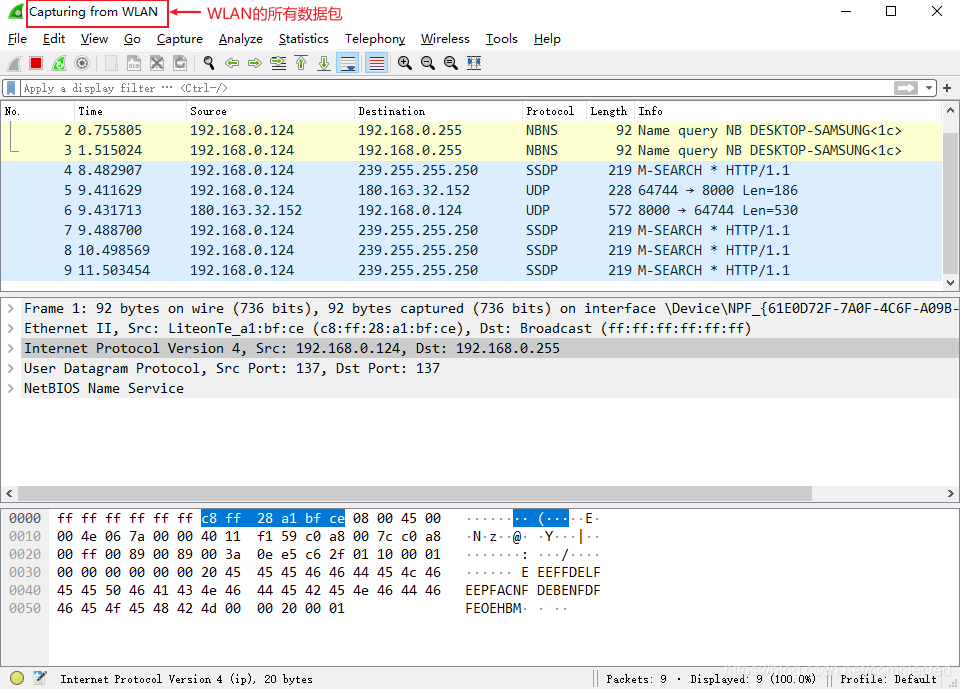960x689 pixels.
Task: Open the Statistics menu
Action: 304,39
